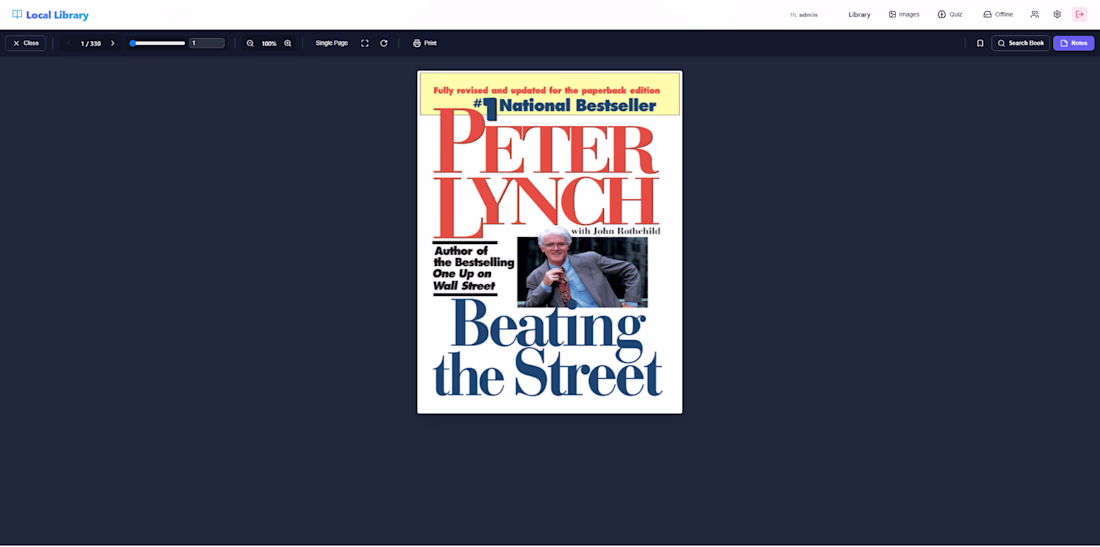Click the page position slider

pyautogui.click(x=157, y=43)
